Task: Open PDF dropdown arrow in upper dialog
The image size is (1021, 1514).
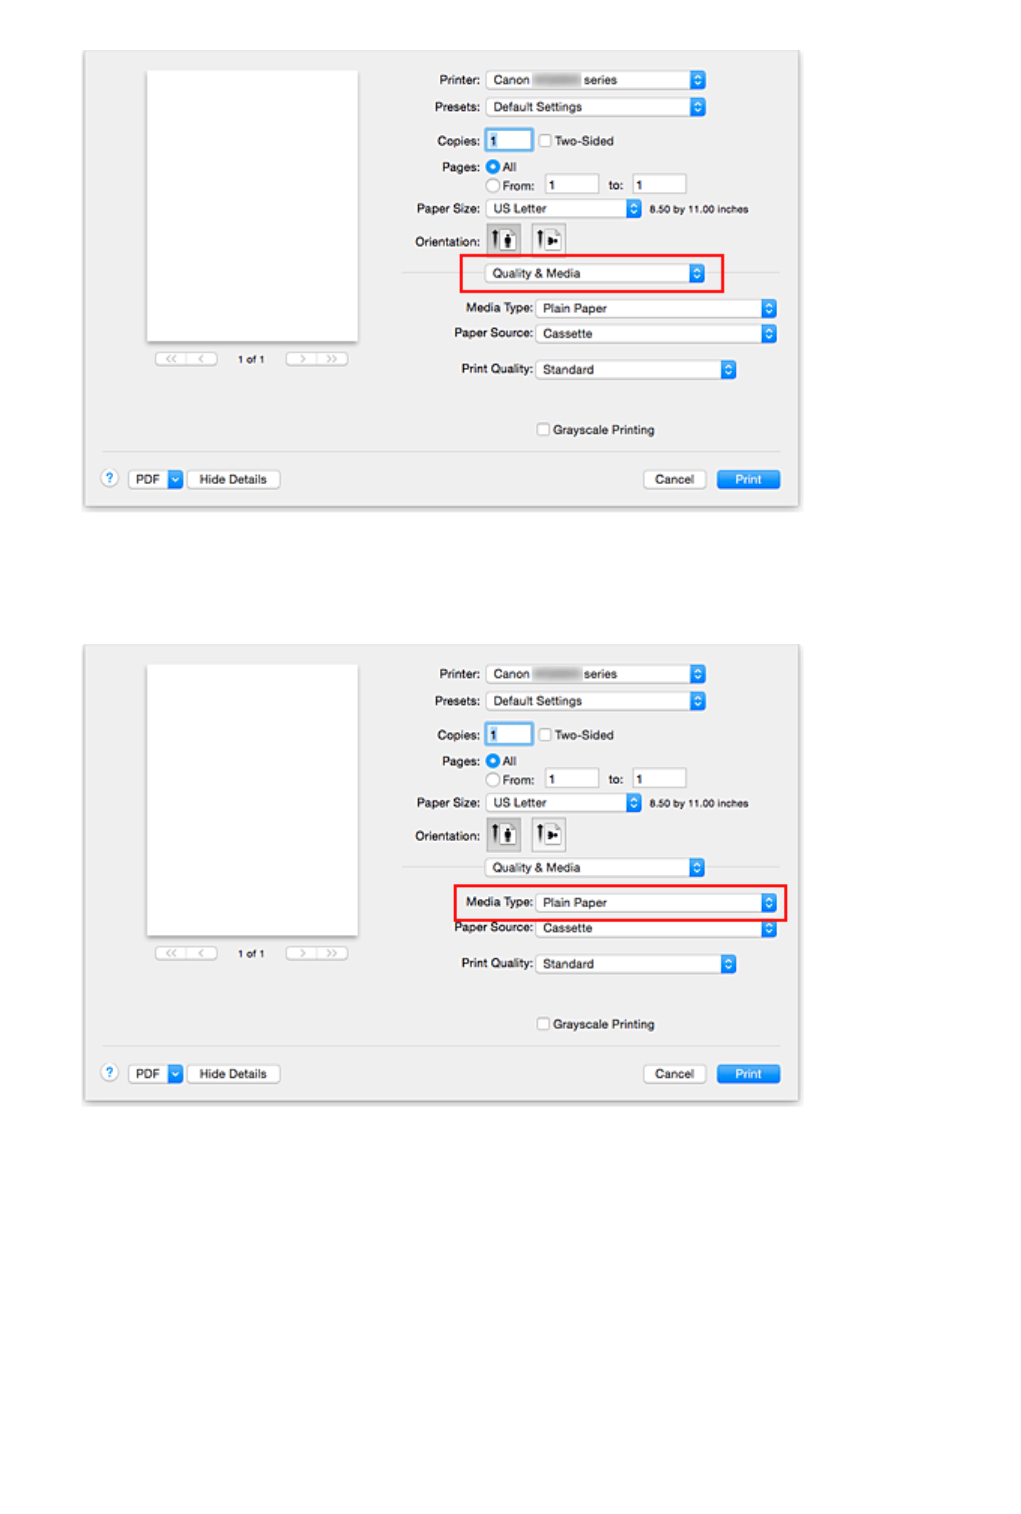Action: (175, 479)
